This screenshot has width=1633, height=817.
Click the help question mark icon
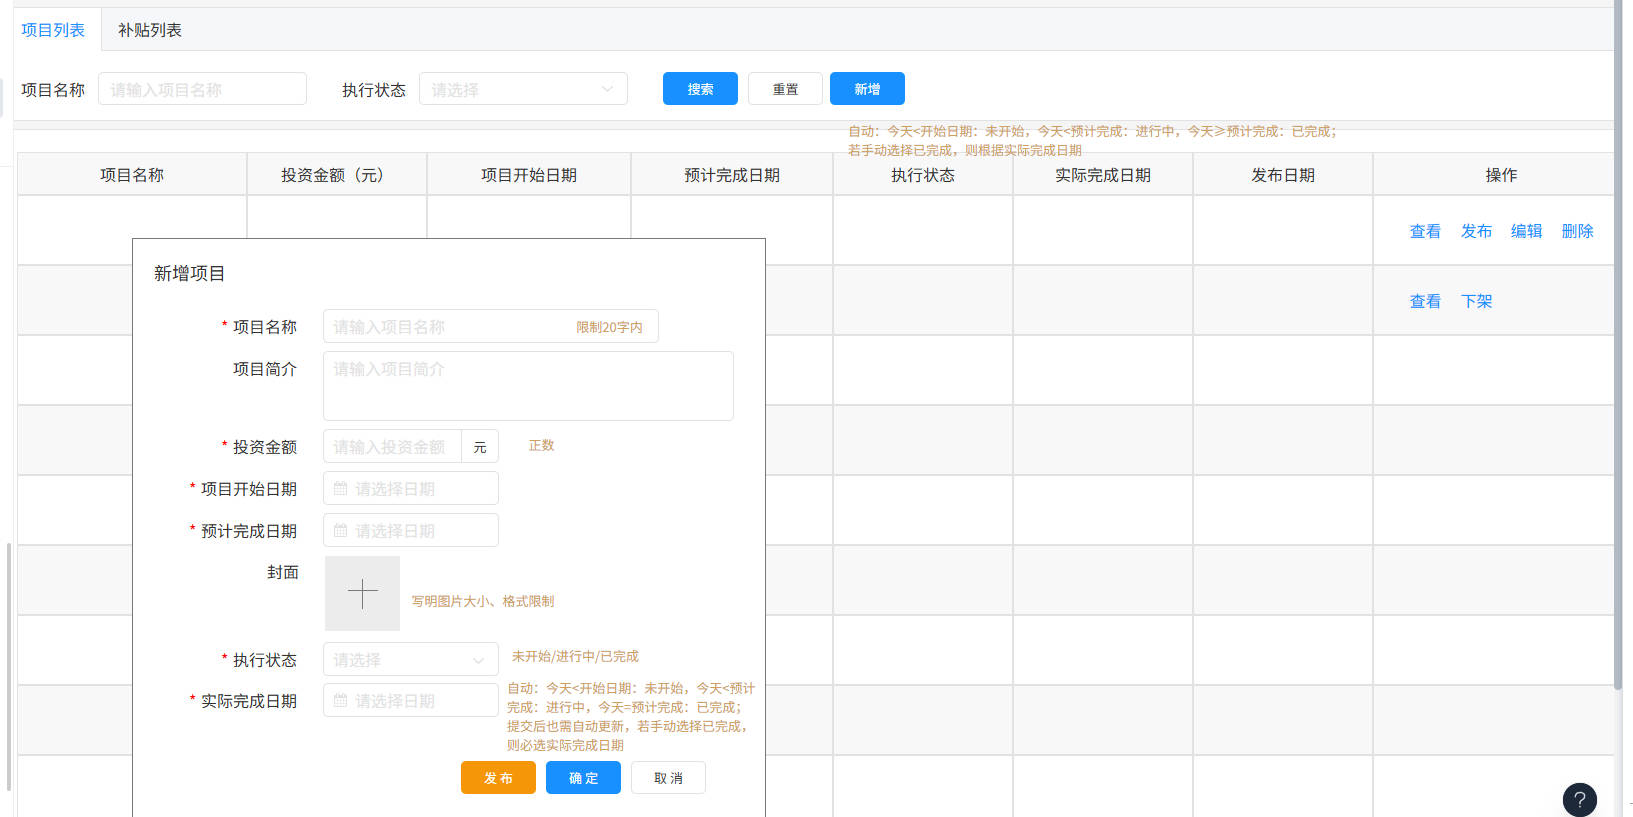1579,799
